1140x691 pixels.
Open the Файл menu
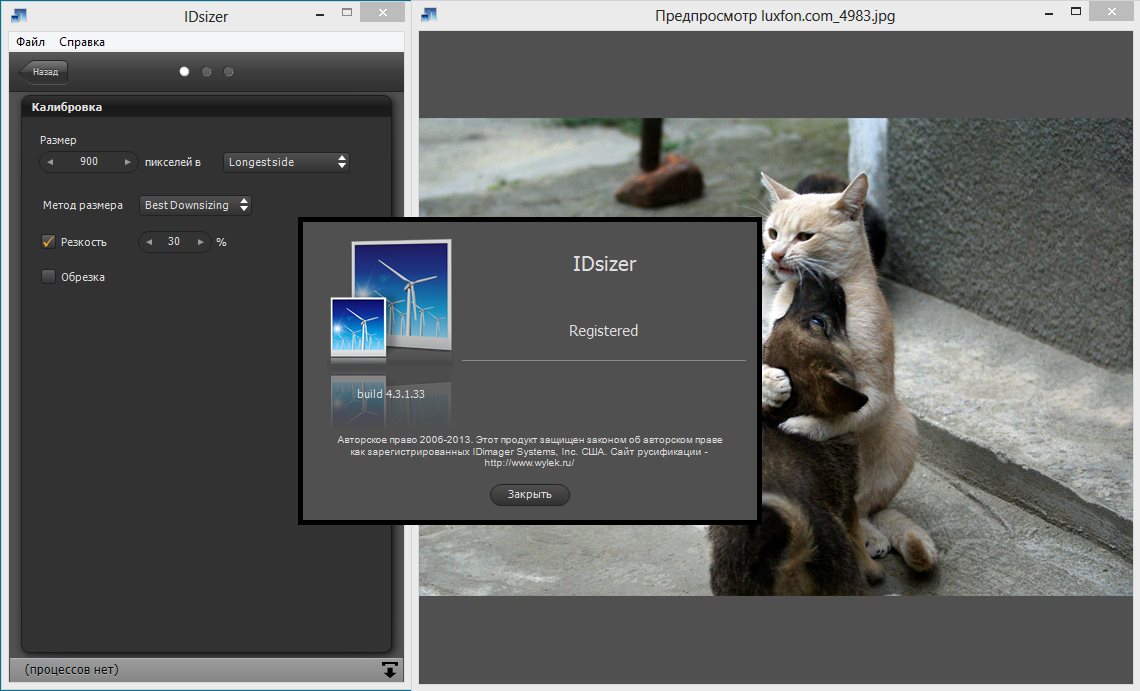[31, 42]
